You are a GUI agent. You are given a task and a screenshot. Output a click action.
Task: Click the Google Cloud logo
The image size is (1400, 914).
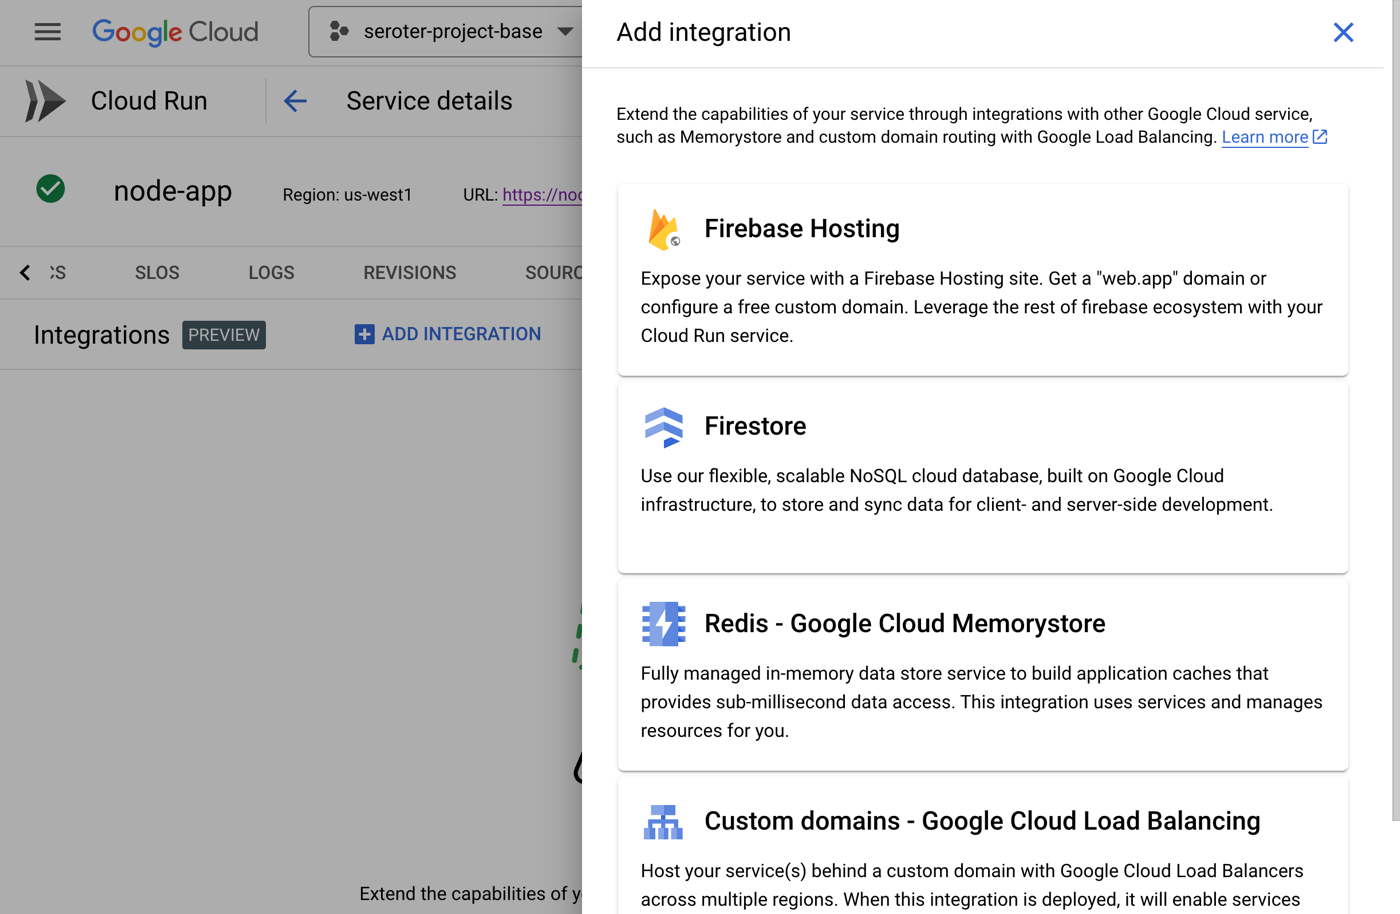pos(175,32)
